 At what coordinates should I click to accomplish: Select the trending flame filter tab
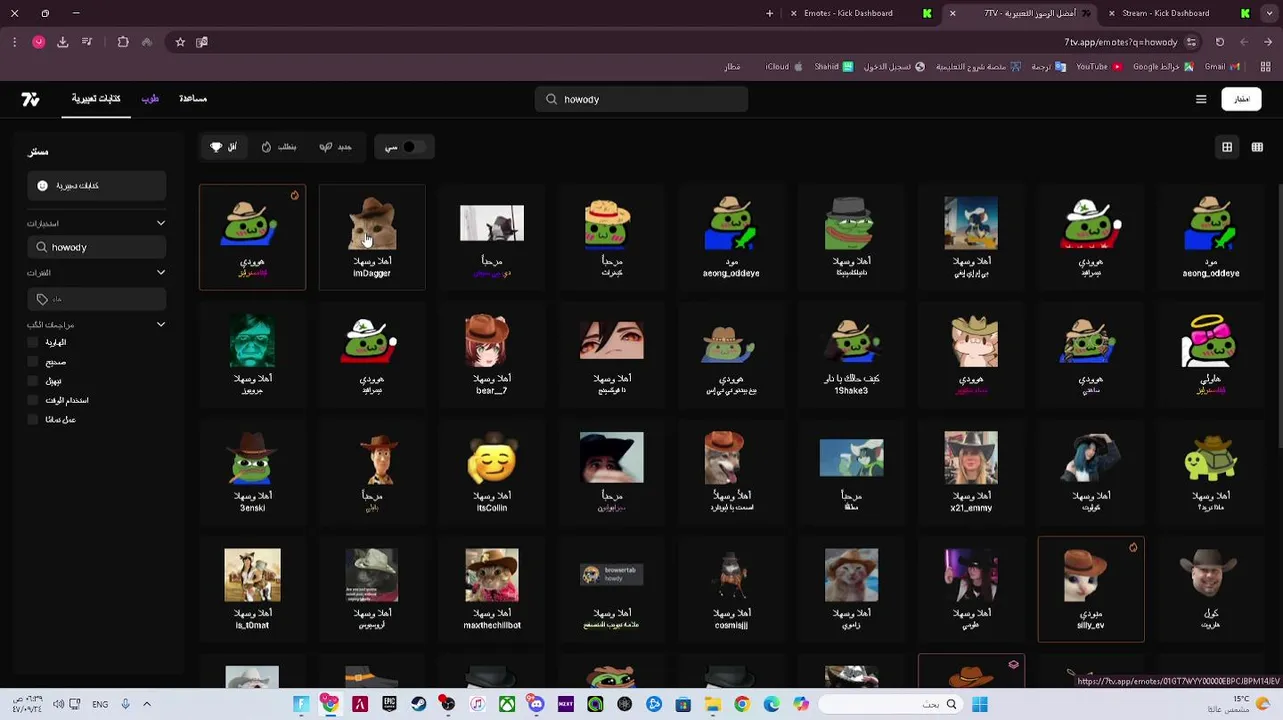coord(279,147)
